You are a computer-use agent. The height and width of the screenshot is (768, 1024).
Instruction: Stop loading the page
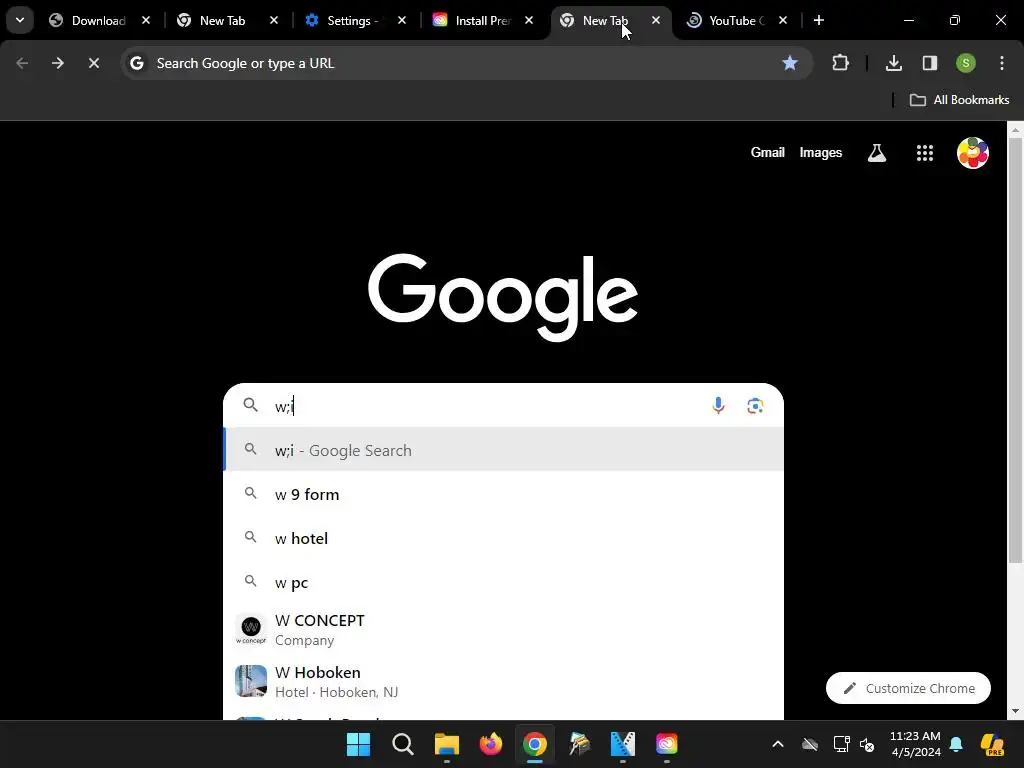pos(93,63)
